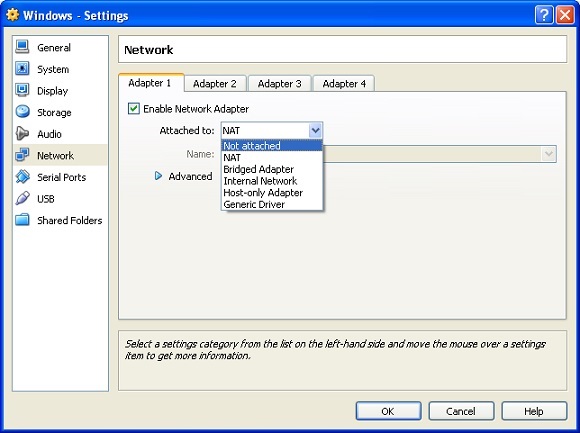
Task: Click the USB category plug icon
Action: [22, 198]
